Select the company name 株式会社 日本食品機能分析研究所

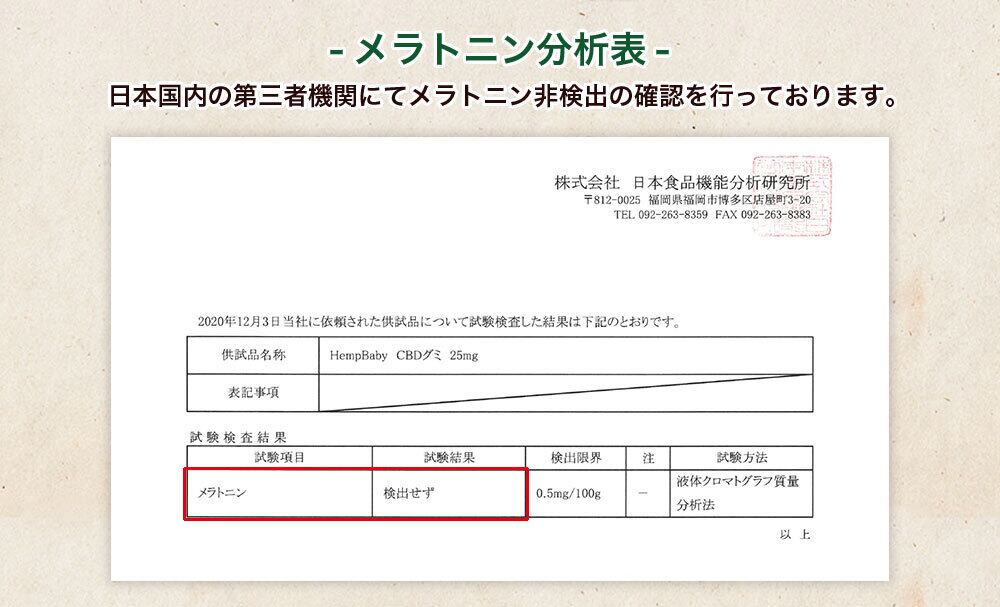pos(682,182)
